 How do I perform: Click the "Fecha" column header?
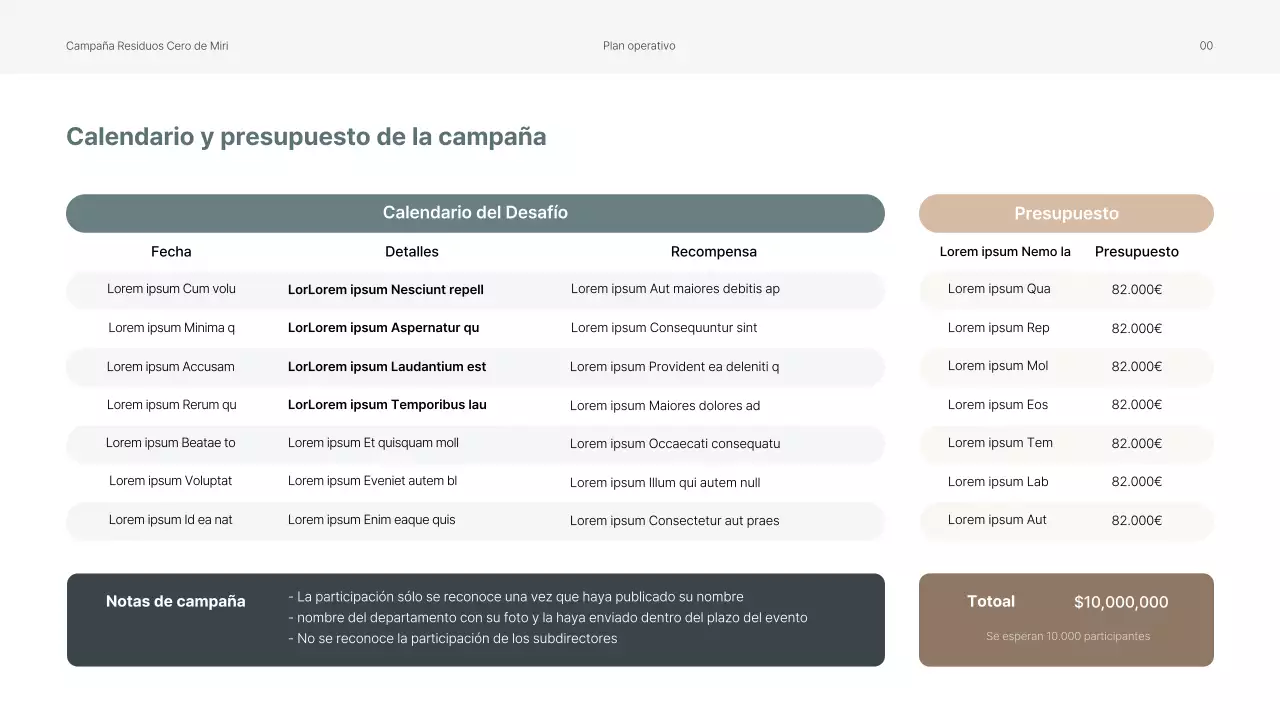coord(171,252)
